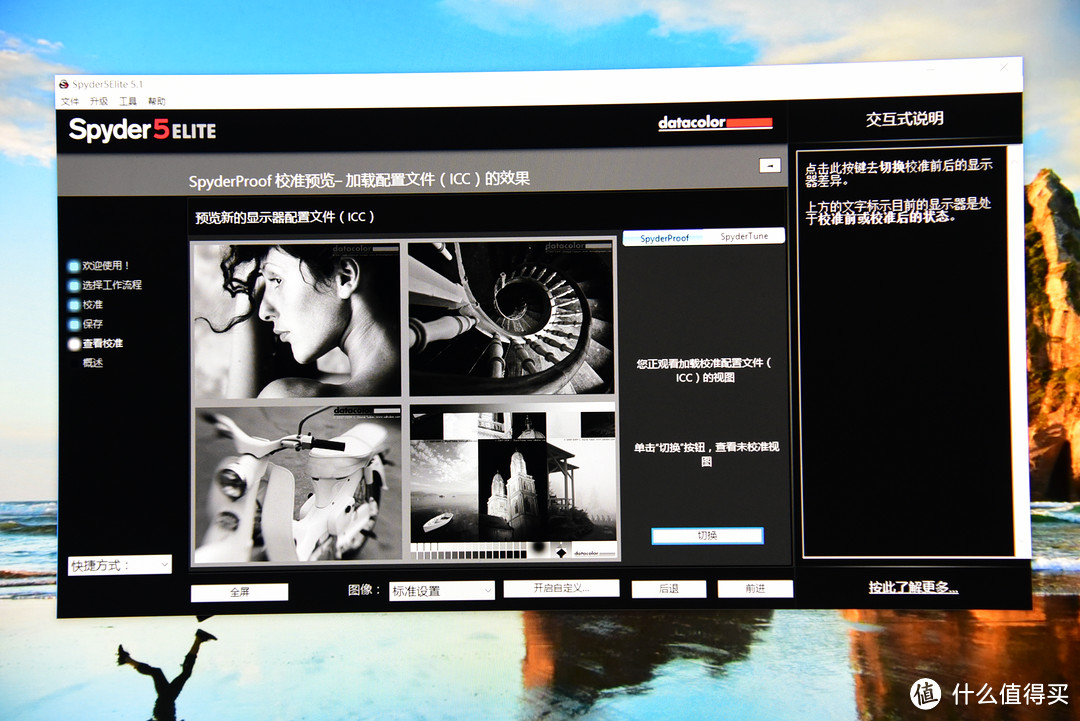Open the 按此了解更多... link
This screenshot has height=721, width=1080.
913,587
